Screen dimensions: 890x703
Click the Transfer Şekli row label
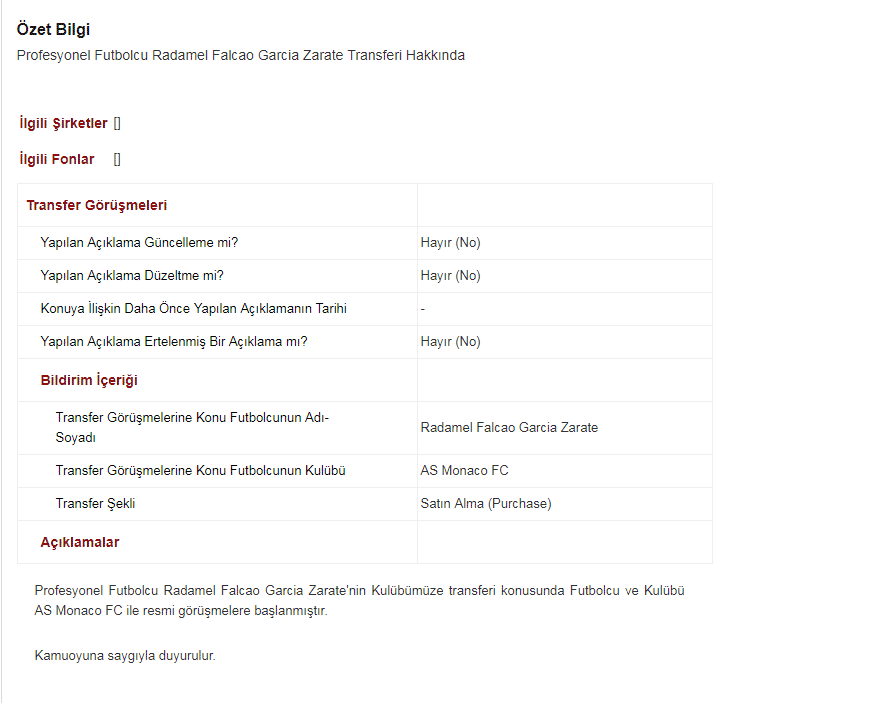[95, 504]
